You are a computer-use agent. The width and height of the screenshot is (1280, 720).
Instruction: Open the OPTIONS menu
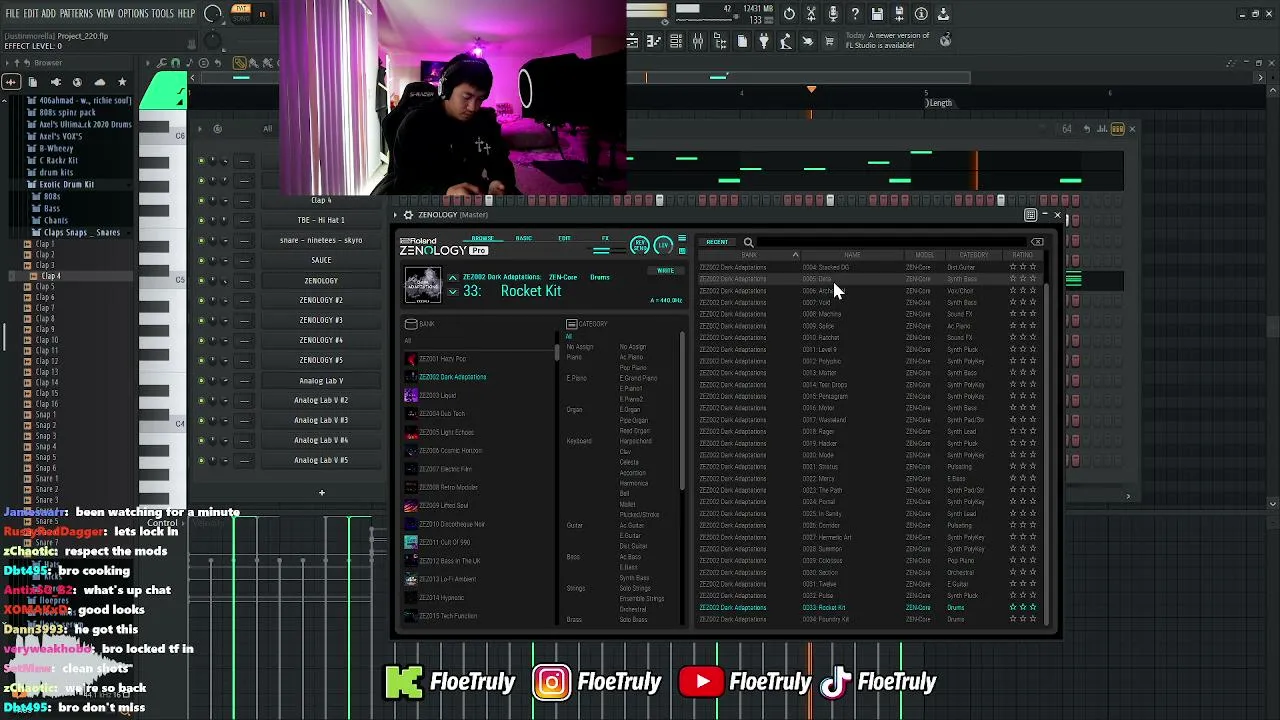tap(133, 13)
